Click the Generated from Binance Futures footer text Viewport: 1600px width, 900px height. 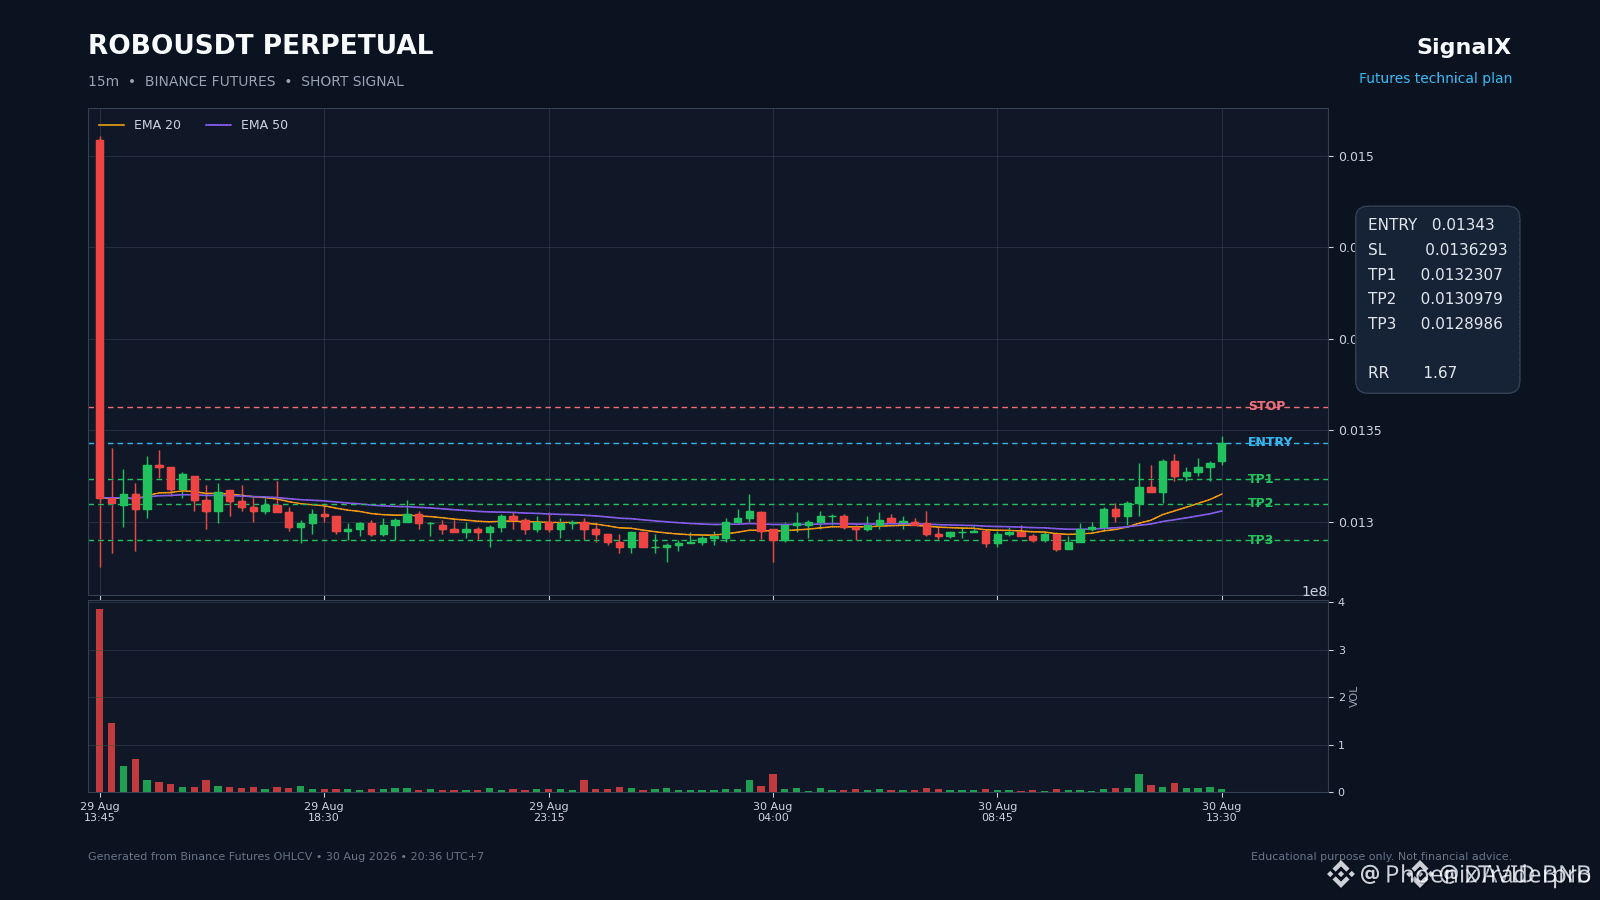(286, 857)
